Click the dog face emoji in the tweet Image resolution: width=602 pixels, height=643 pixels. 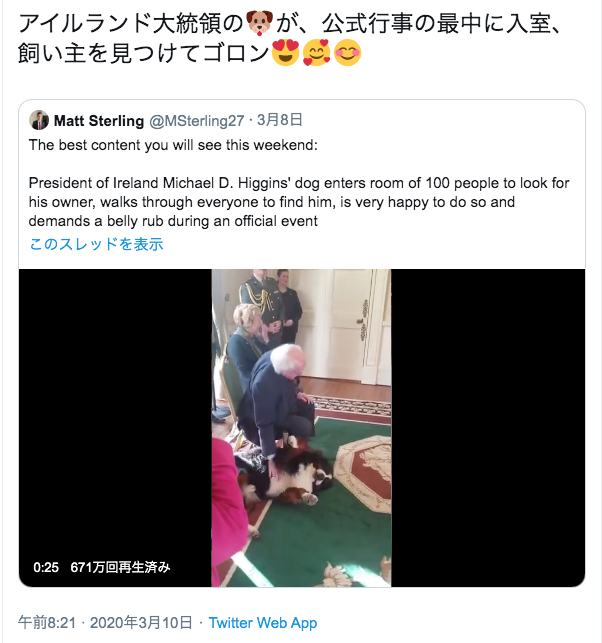260,23
